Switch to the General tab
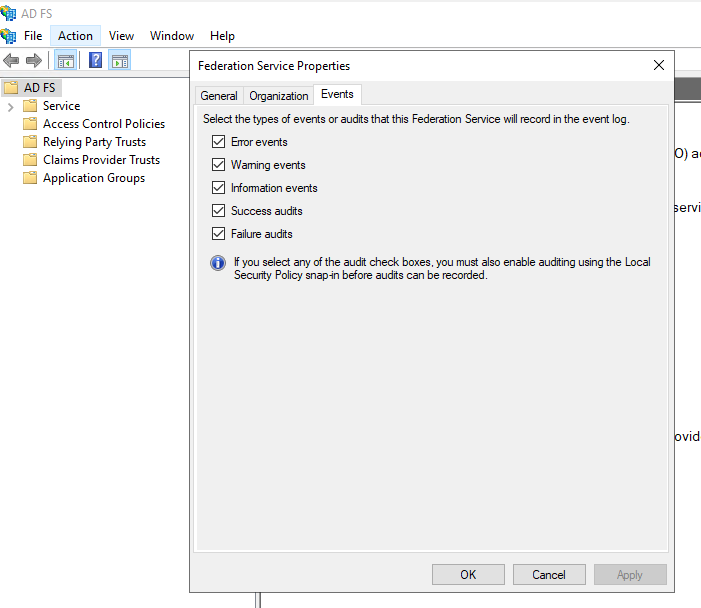The width and height of the screenshot is (701, 608). (x=219, y=96)
